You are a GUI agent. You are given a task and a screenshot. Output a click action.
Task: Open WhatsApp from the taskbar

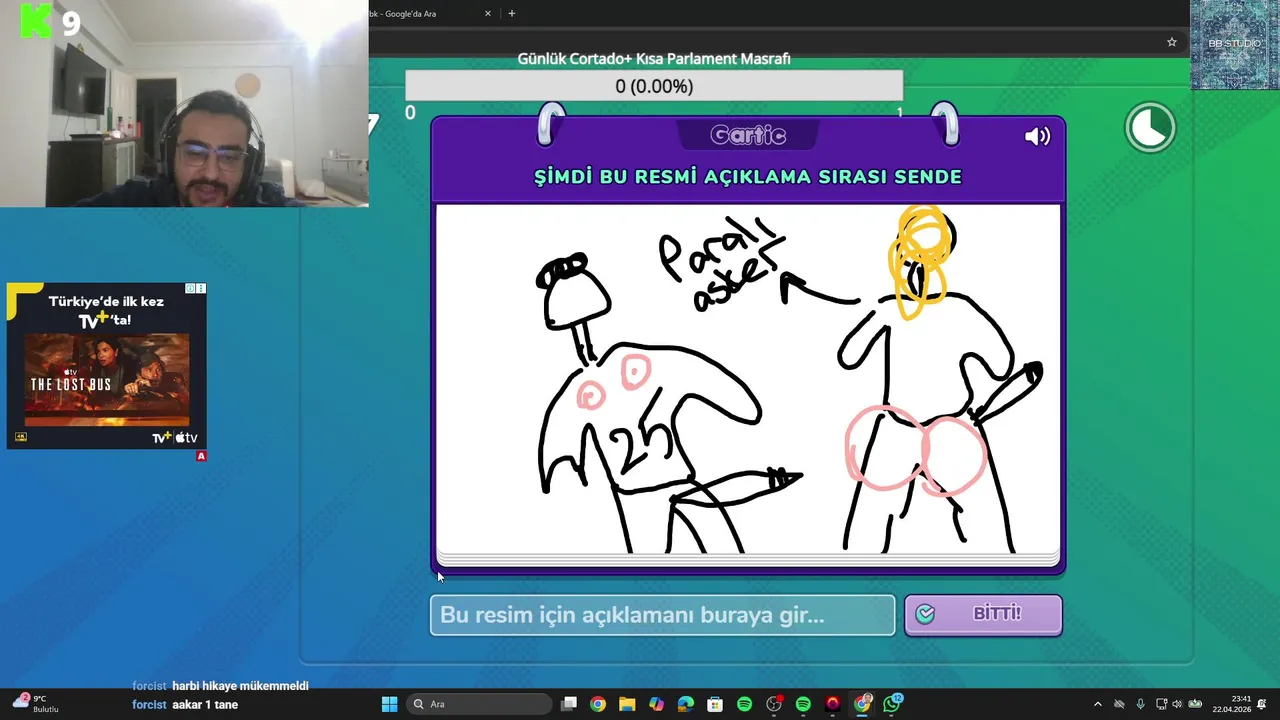click(x=892, y=704)
